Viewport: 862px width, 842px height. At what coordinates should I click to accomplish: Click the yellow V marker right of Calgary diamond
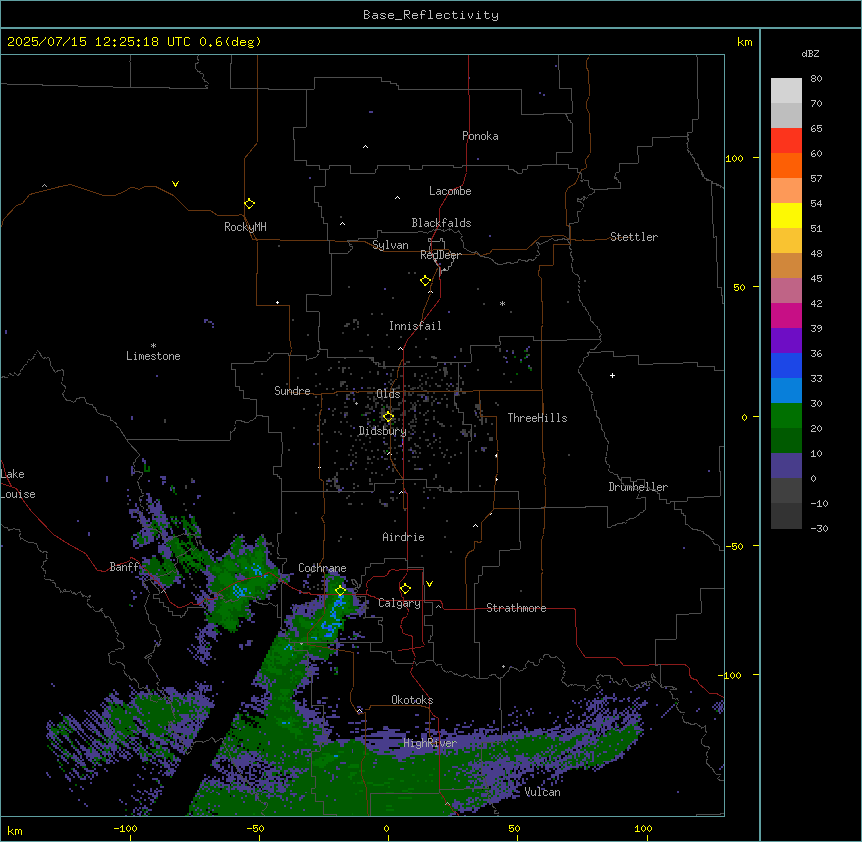429,584
